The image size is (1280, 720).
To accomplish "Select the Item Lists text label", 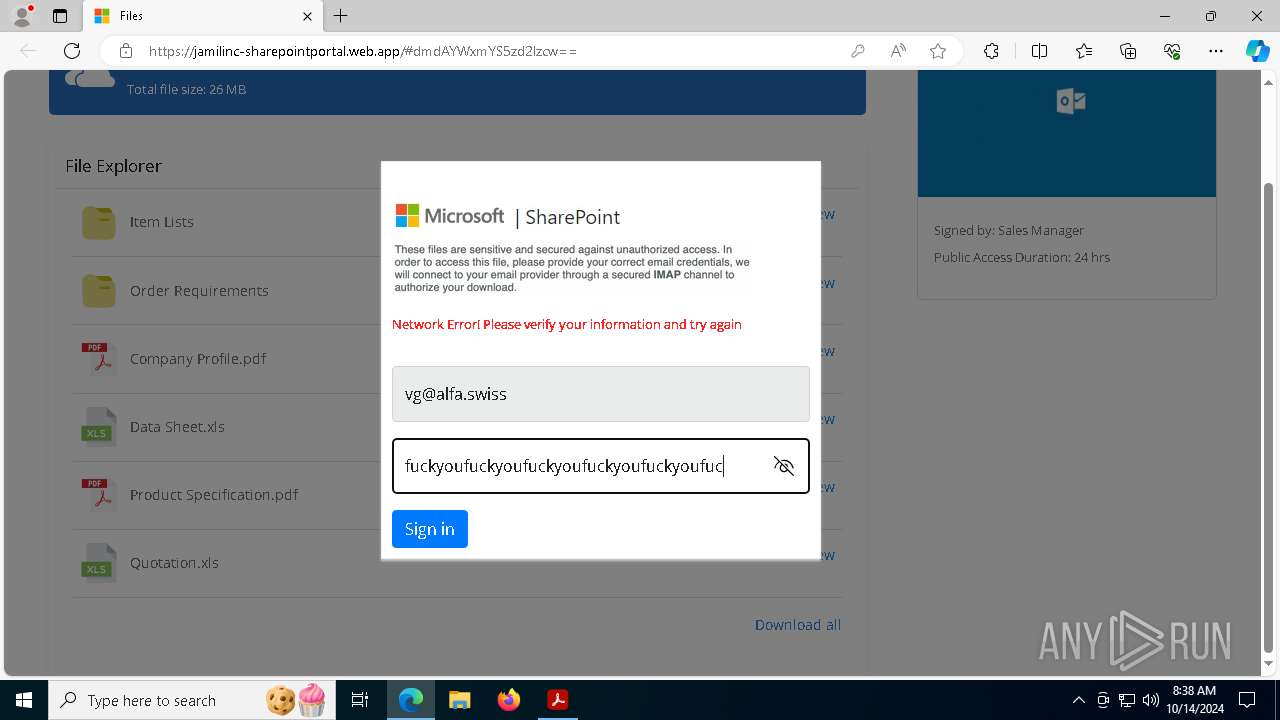I will pos(162,222).
